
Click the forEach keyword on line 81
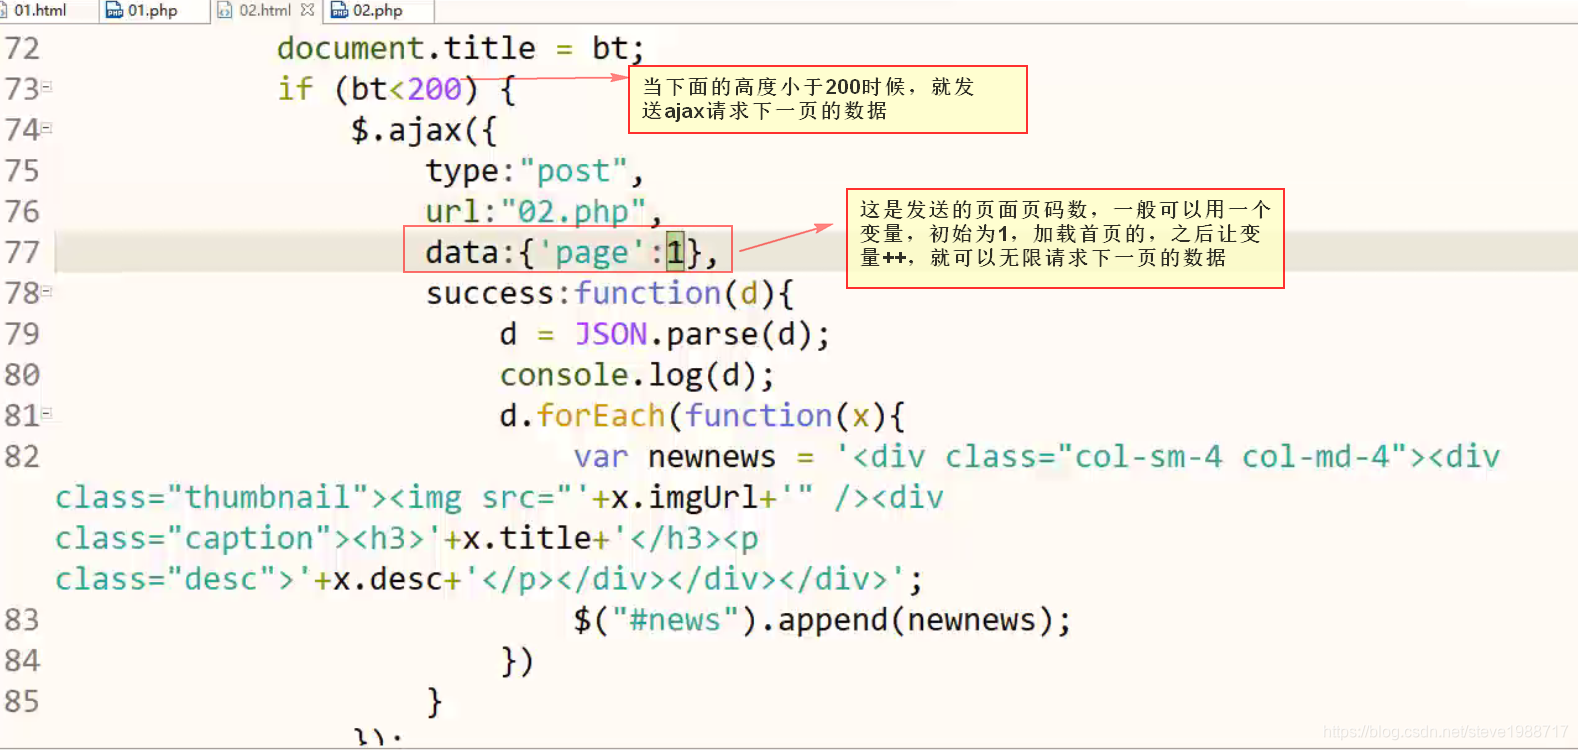pyautogui.click(x=601, y=415)
